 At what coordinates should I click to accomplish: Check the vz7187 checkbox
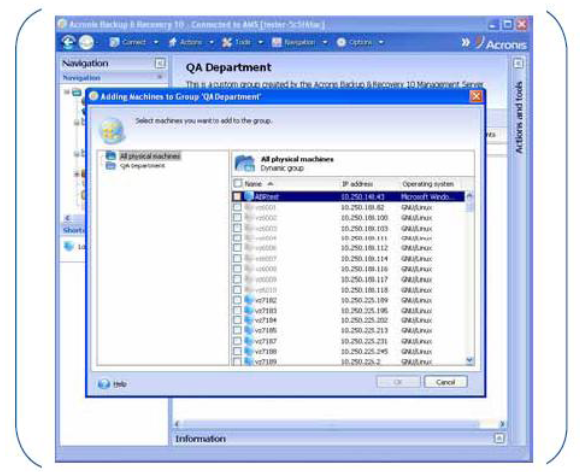point(237,341)
